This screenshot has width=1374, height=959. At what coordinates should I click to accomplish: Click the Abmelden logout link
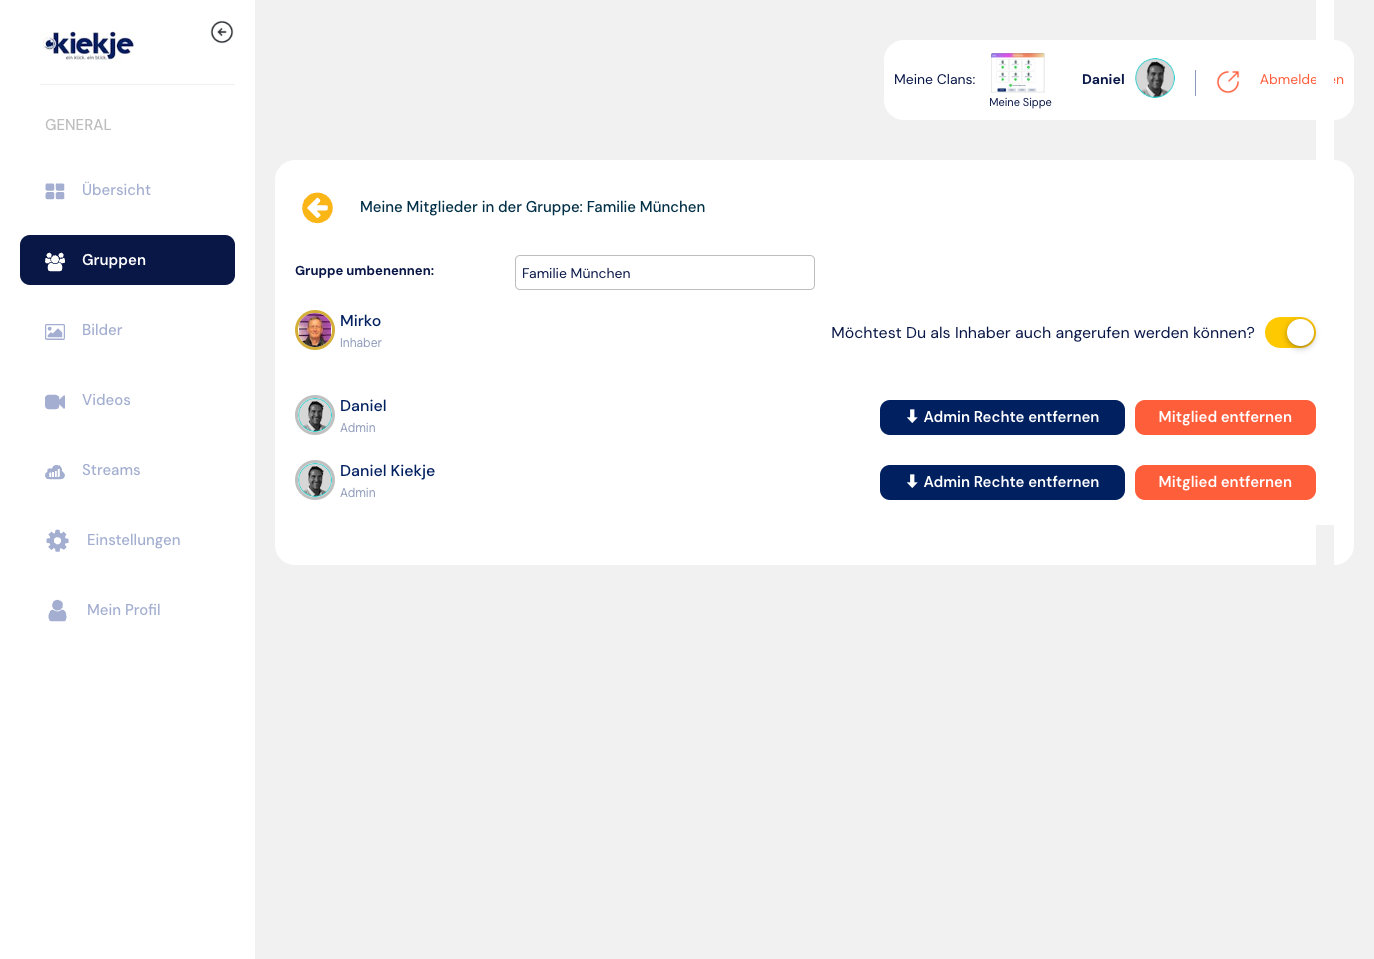(x=1301, y=80)
